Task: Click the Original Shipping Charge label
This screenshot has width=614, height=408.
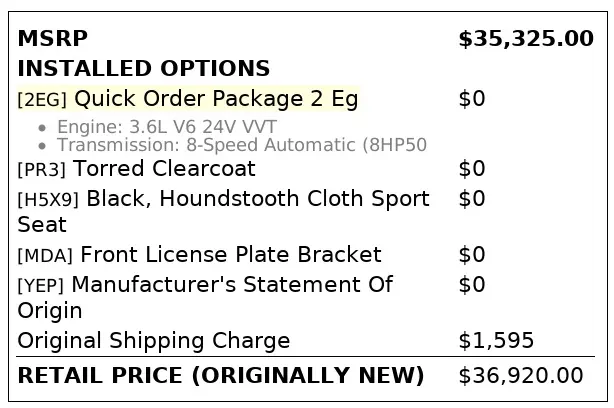Action: (x=154, y=341)
